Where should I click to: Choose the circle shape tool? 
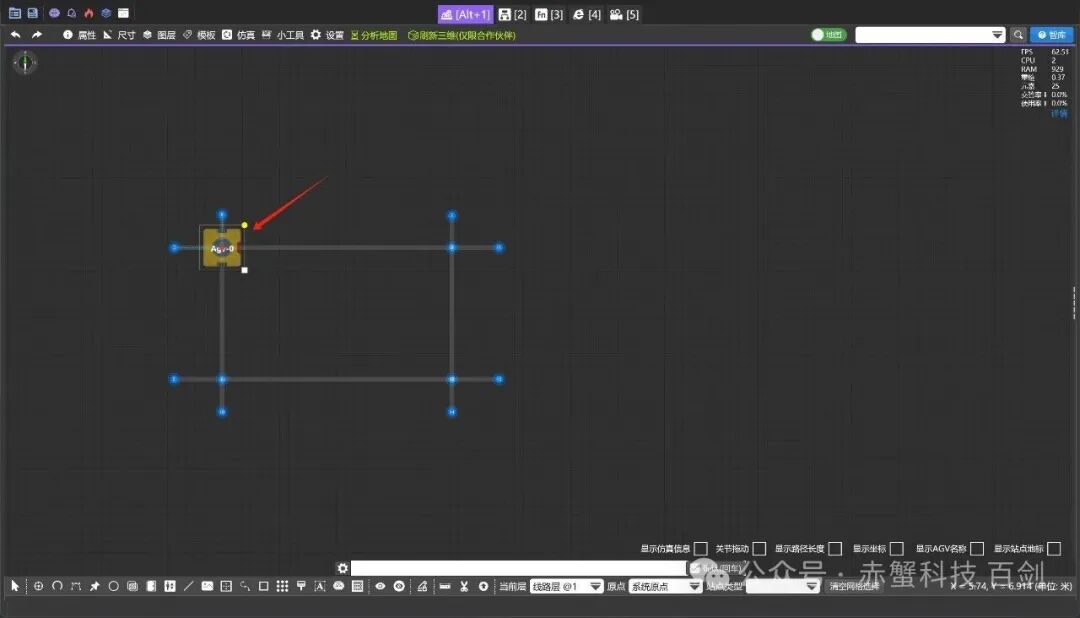(114, 586)
